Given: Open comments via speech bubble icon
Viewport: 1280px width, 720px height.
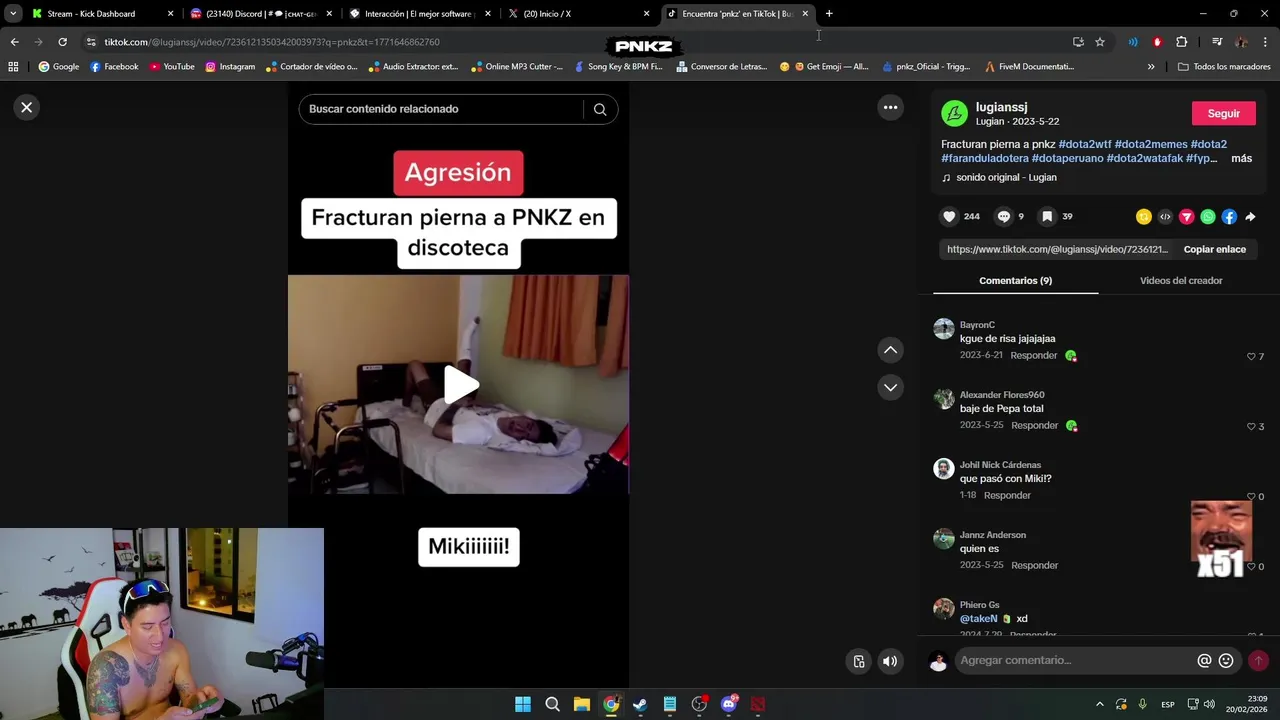Looking at the screenshot, I should tap(1004, 216).
